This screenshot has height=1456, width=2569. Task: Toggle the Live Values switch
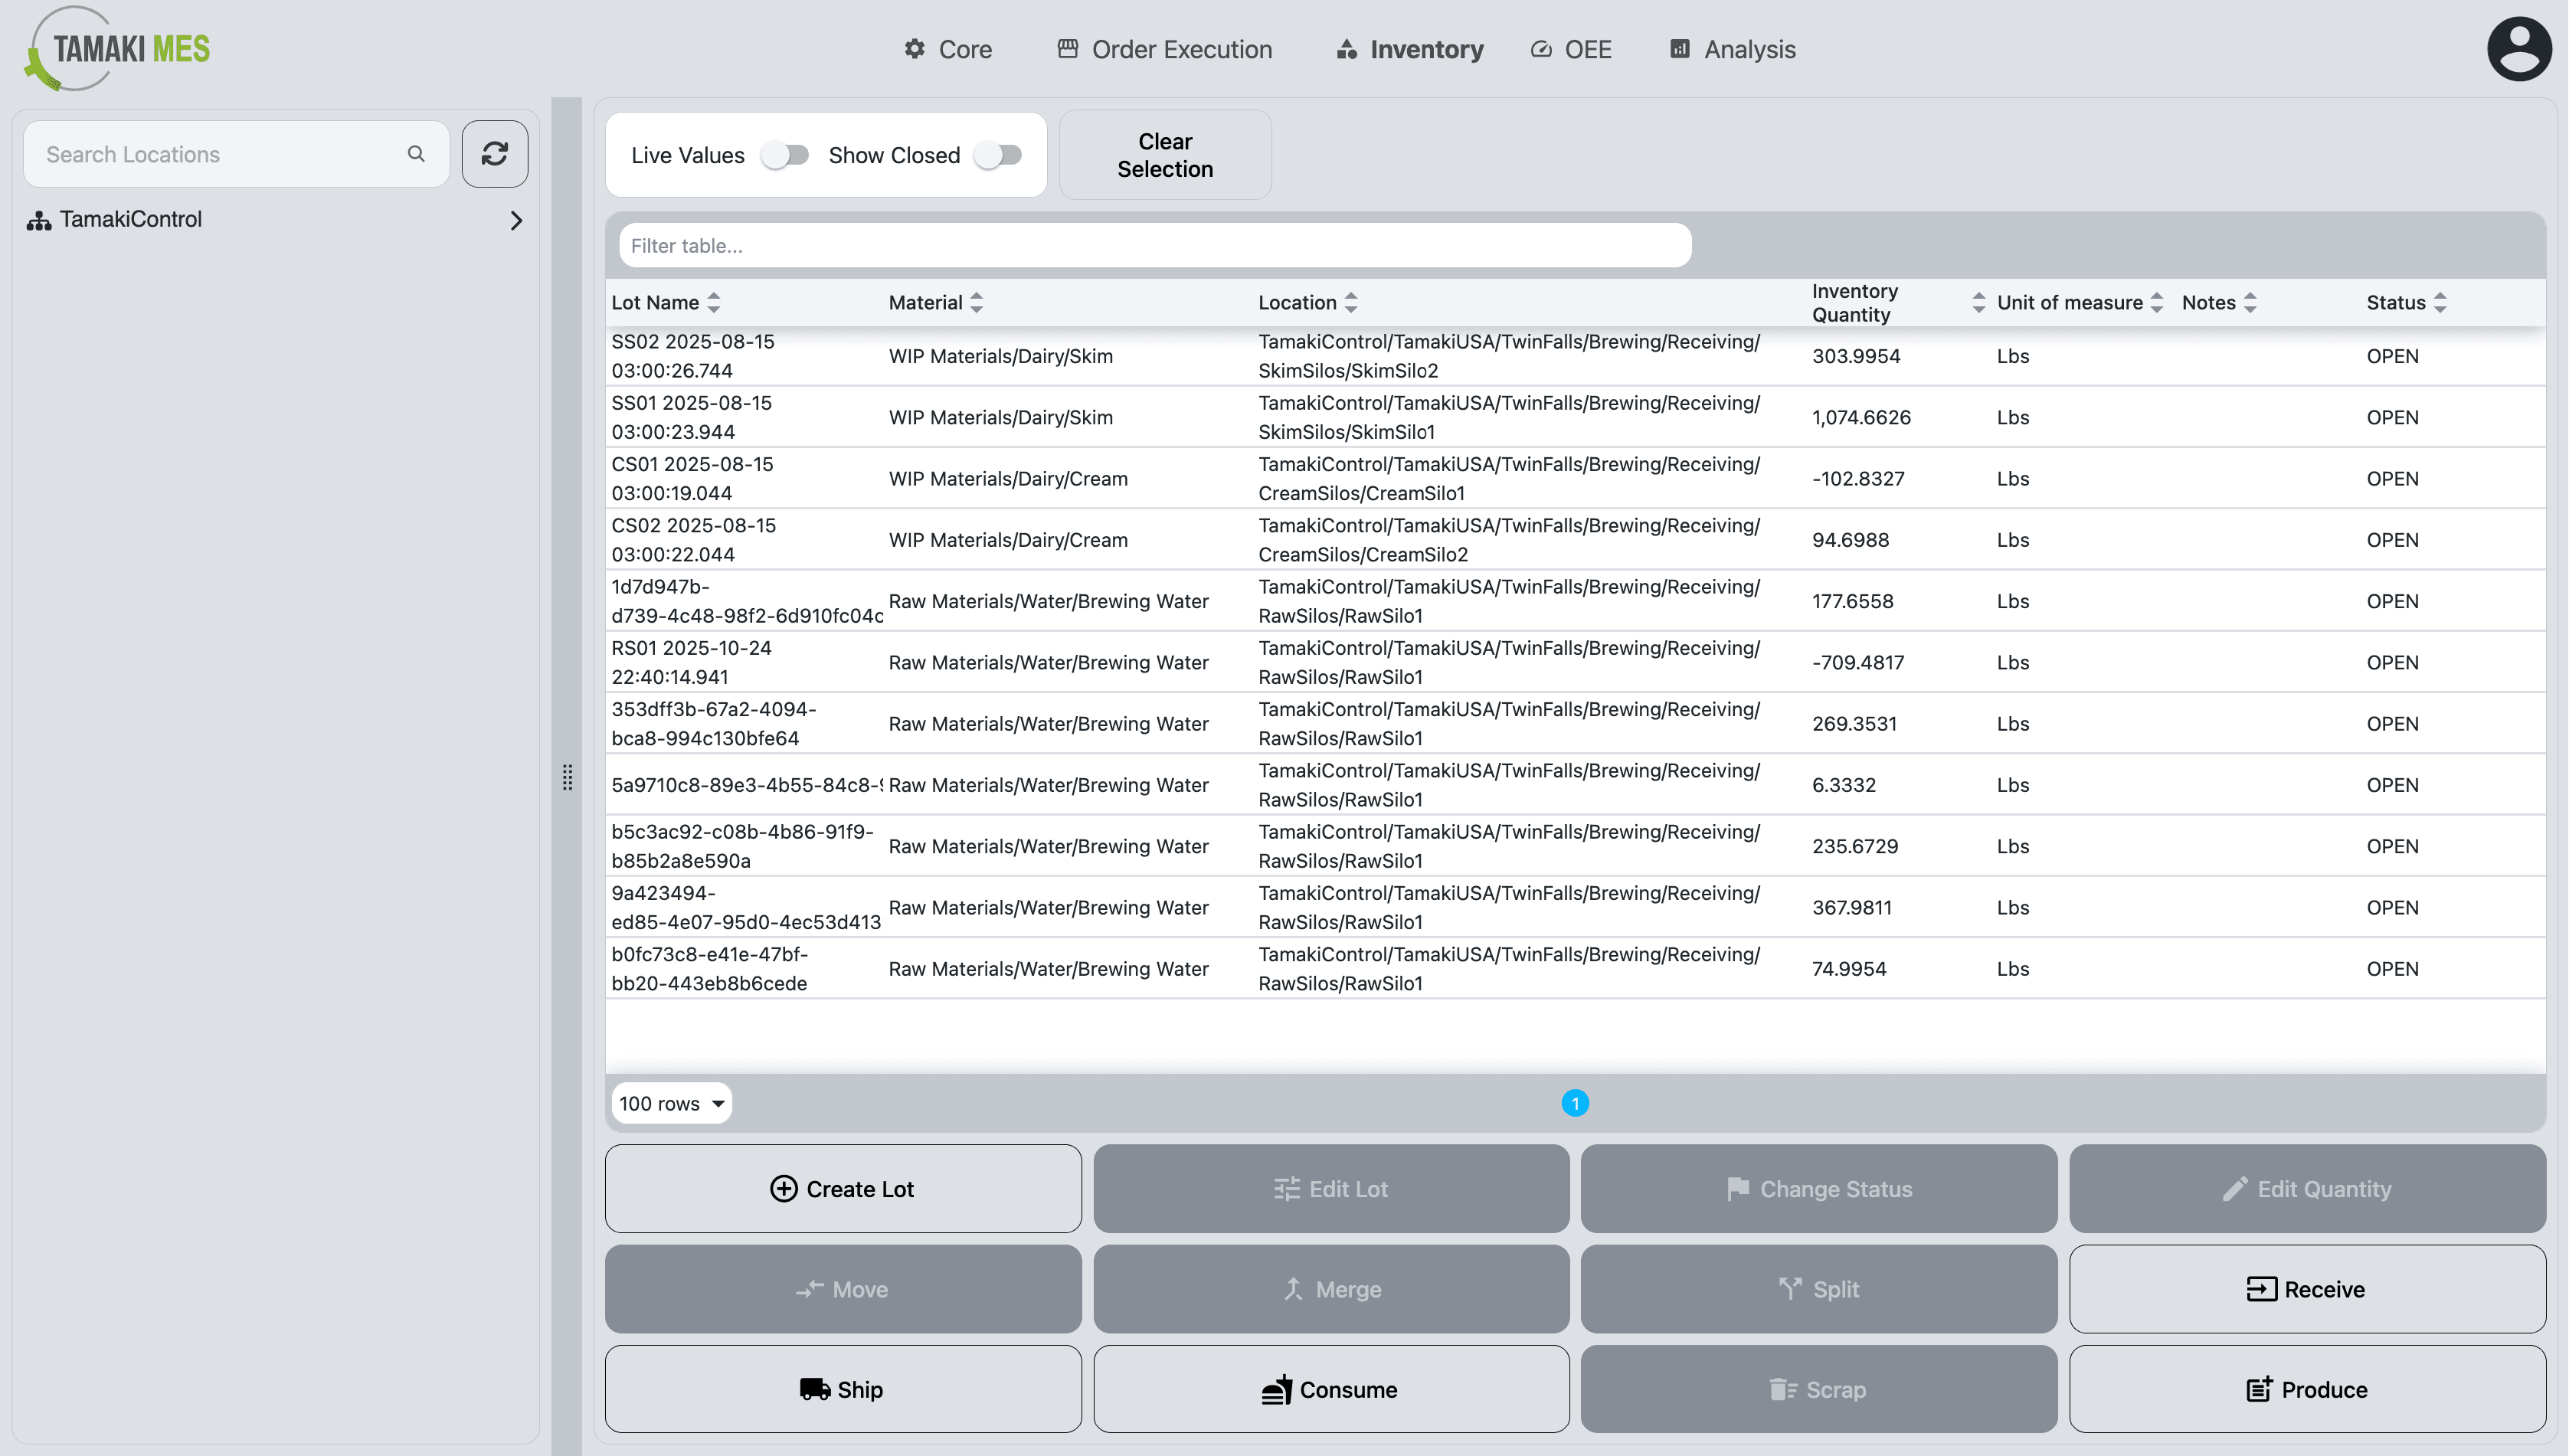click(x=785, y=155)
